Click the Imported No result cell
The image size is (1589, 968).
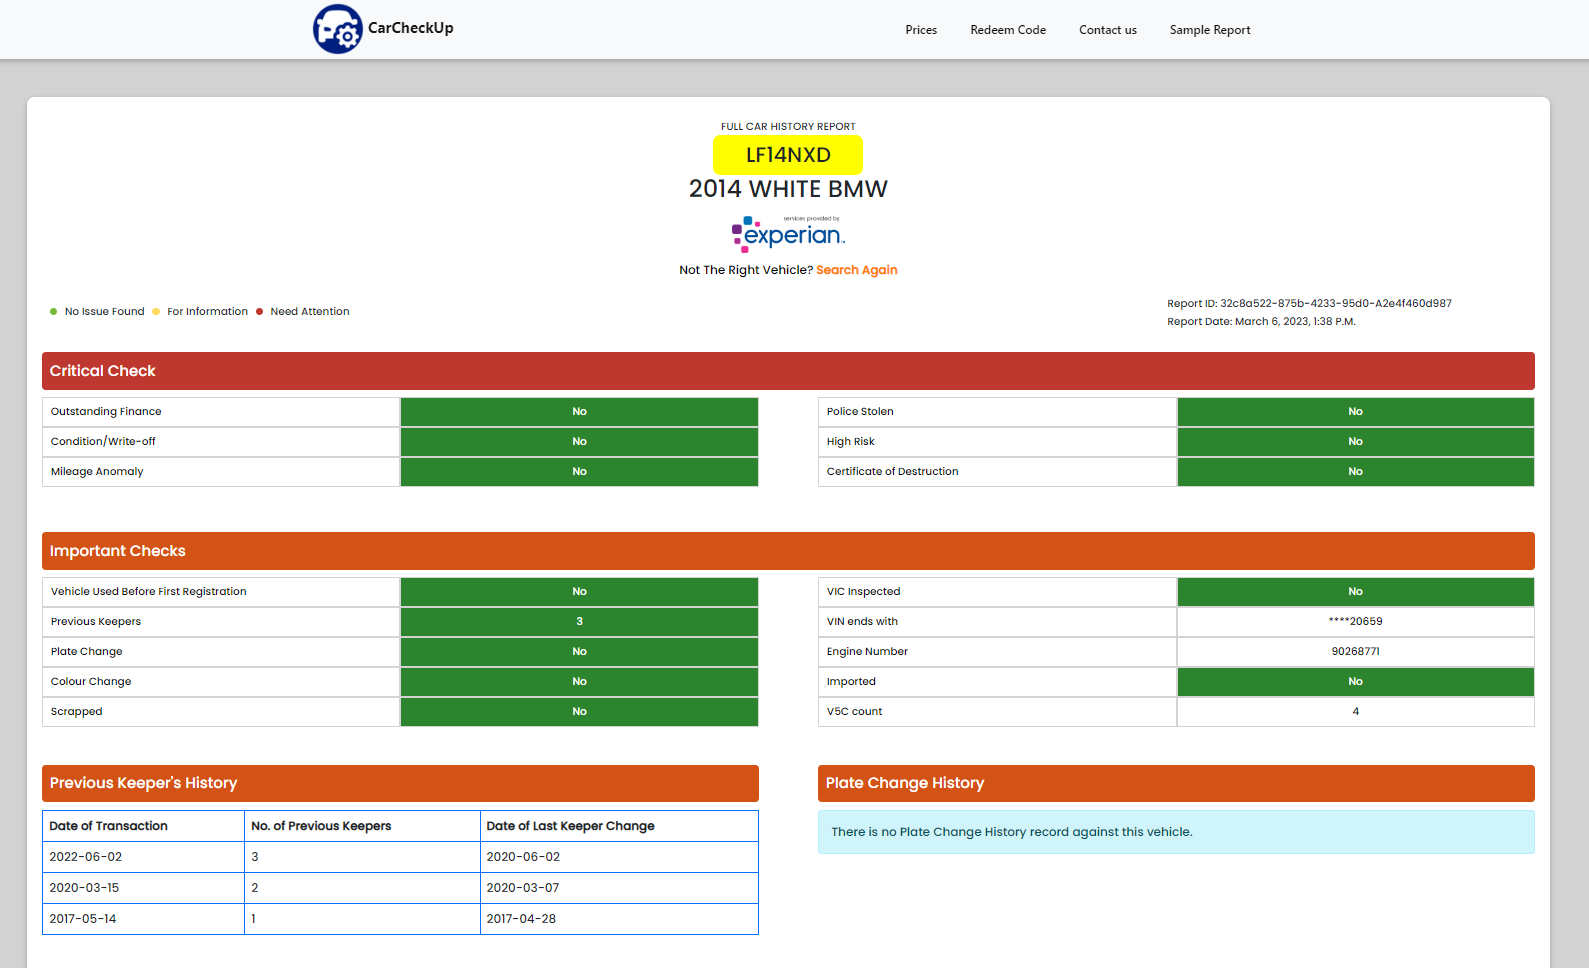pyautogui.click(x=1355, y=682)
